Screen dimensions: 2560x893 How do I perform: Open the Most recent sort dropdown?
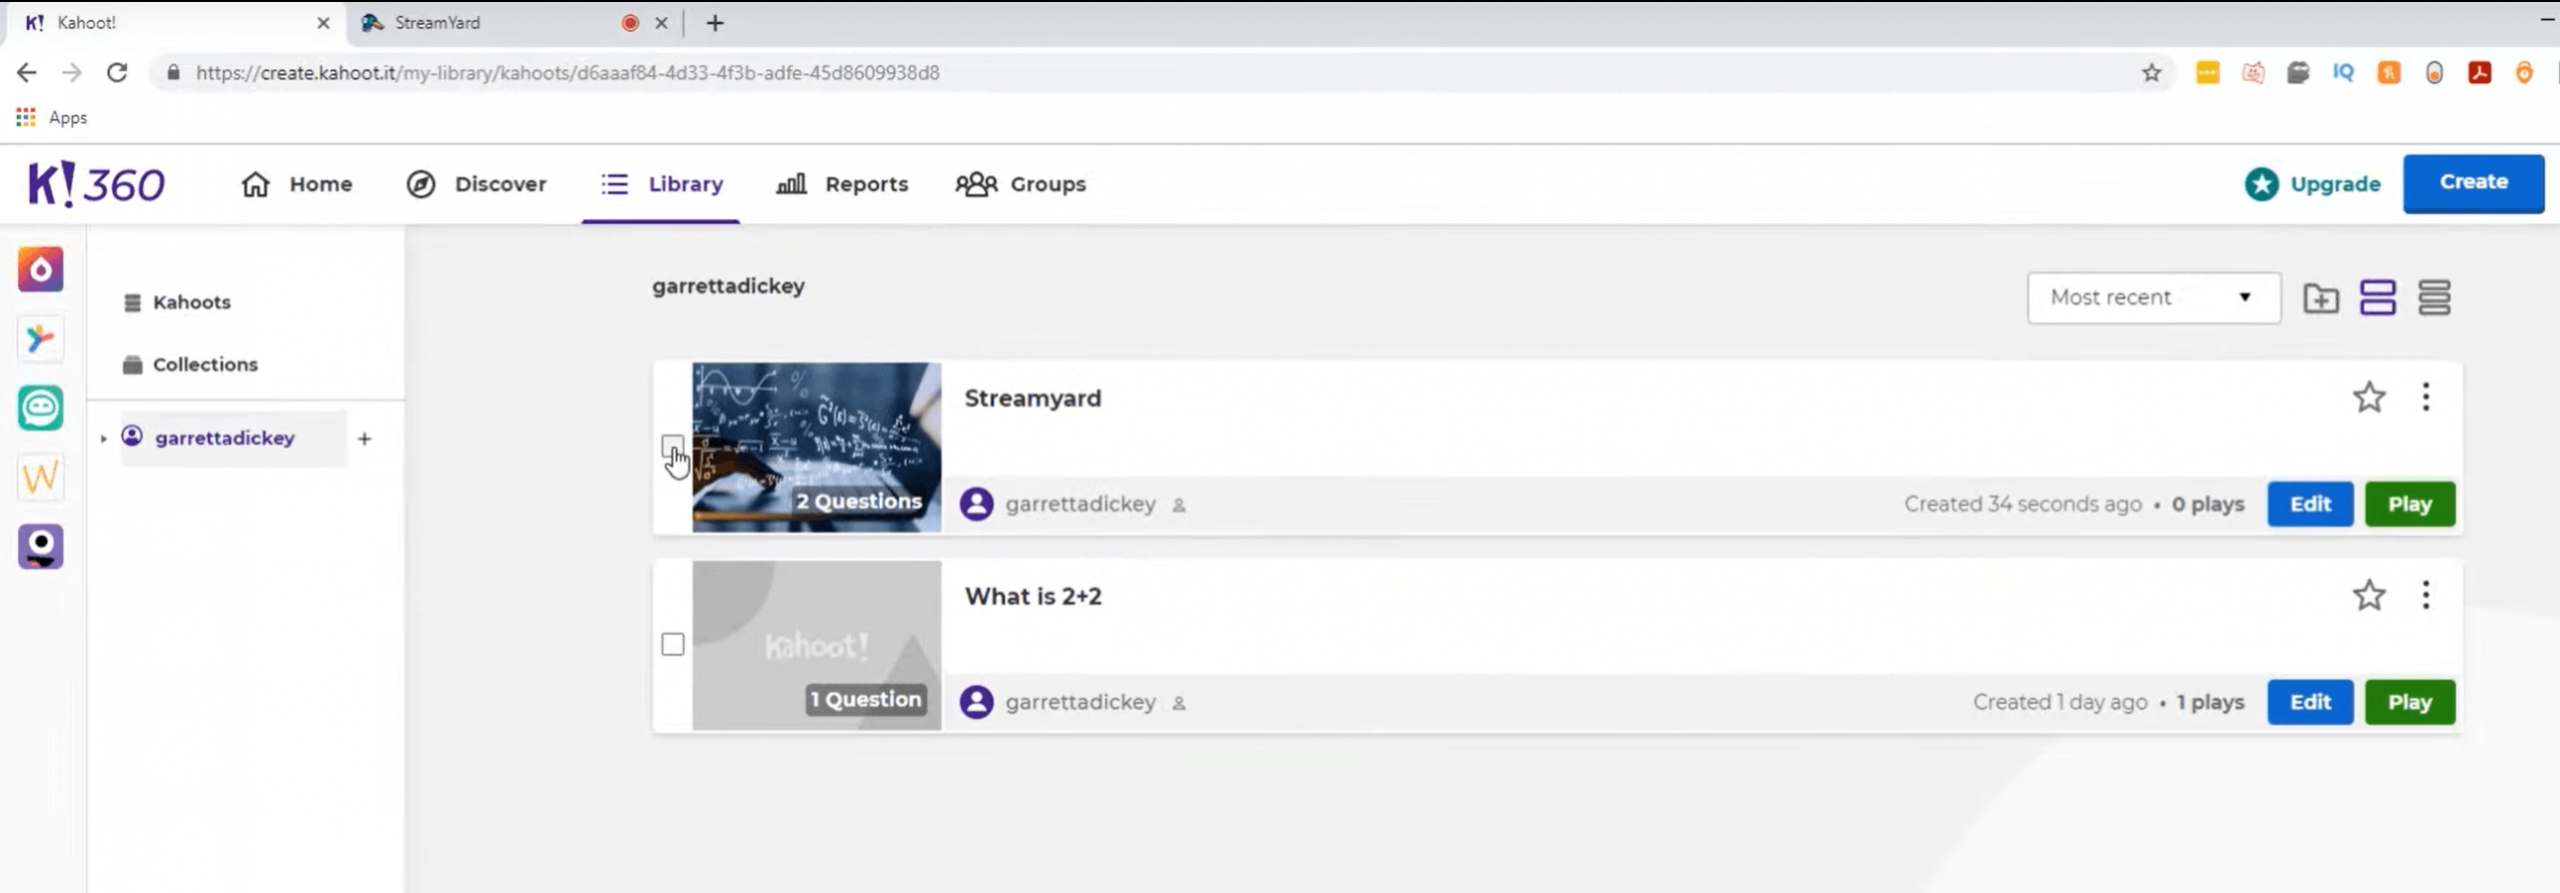click(x=2154, y=297)
